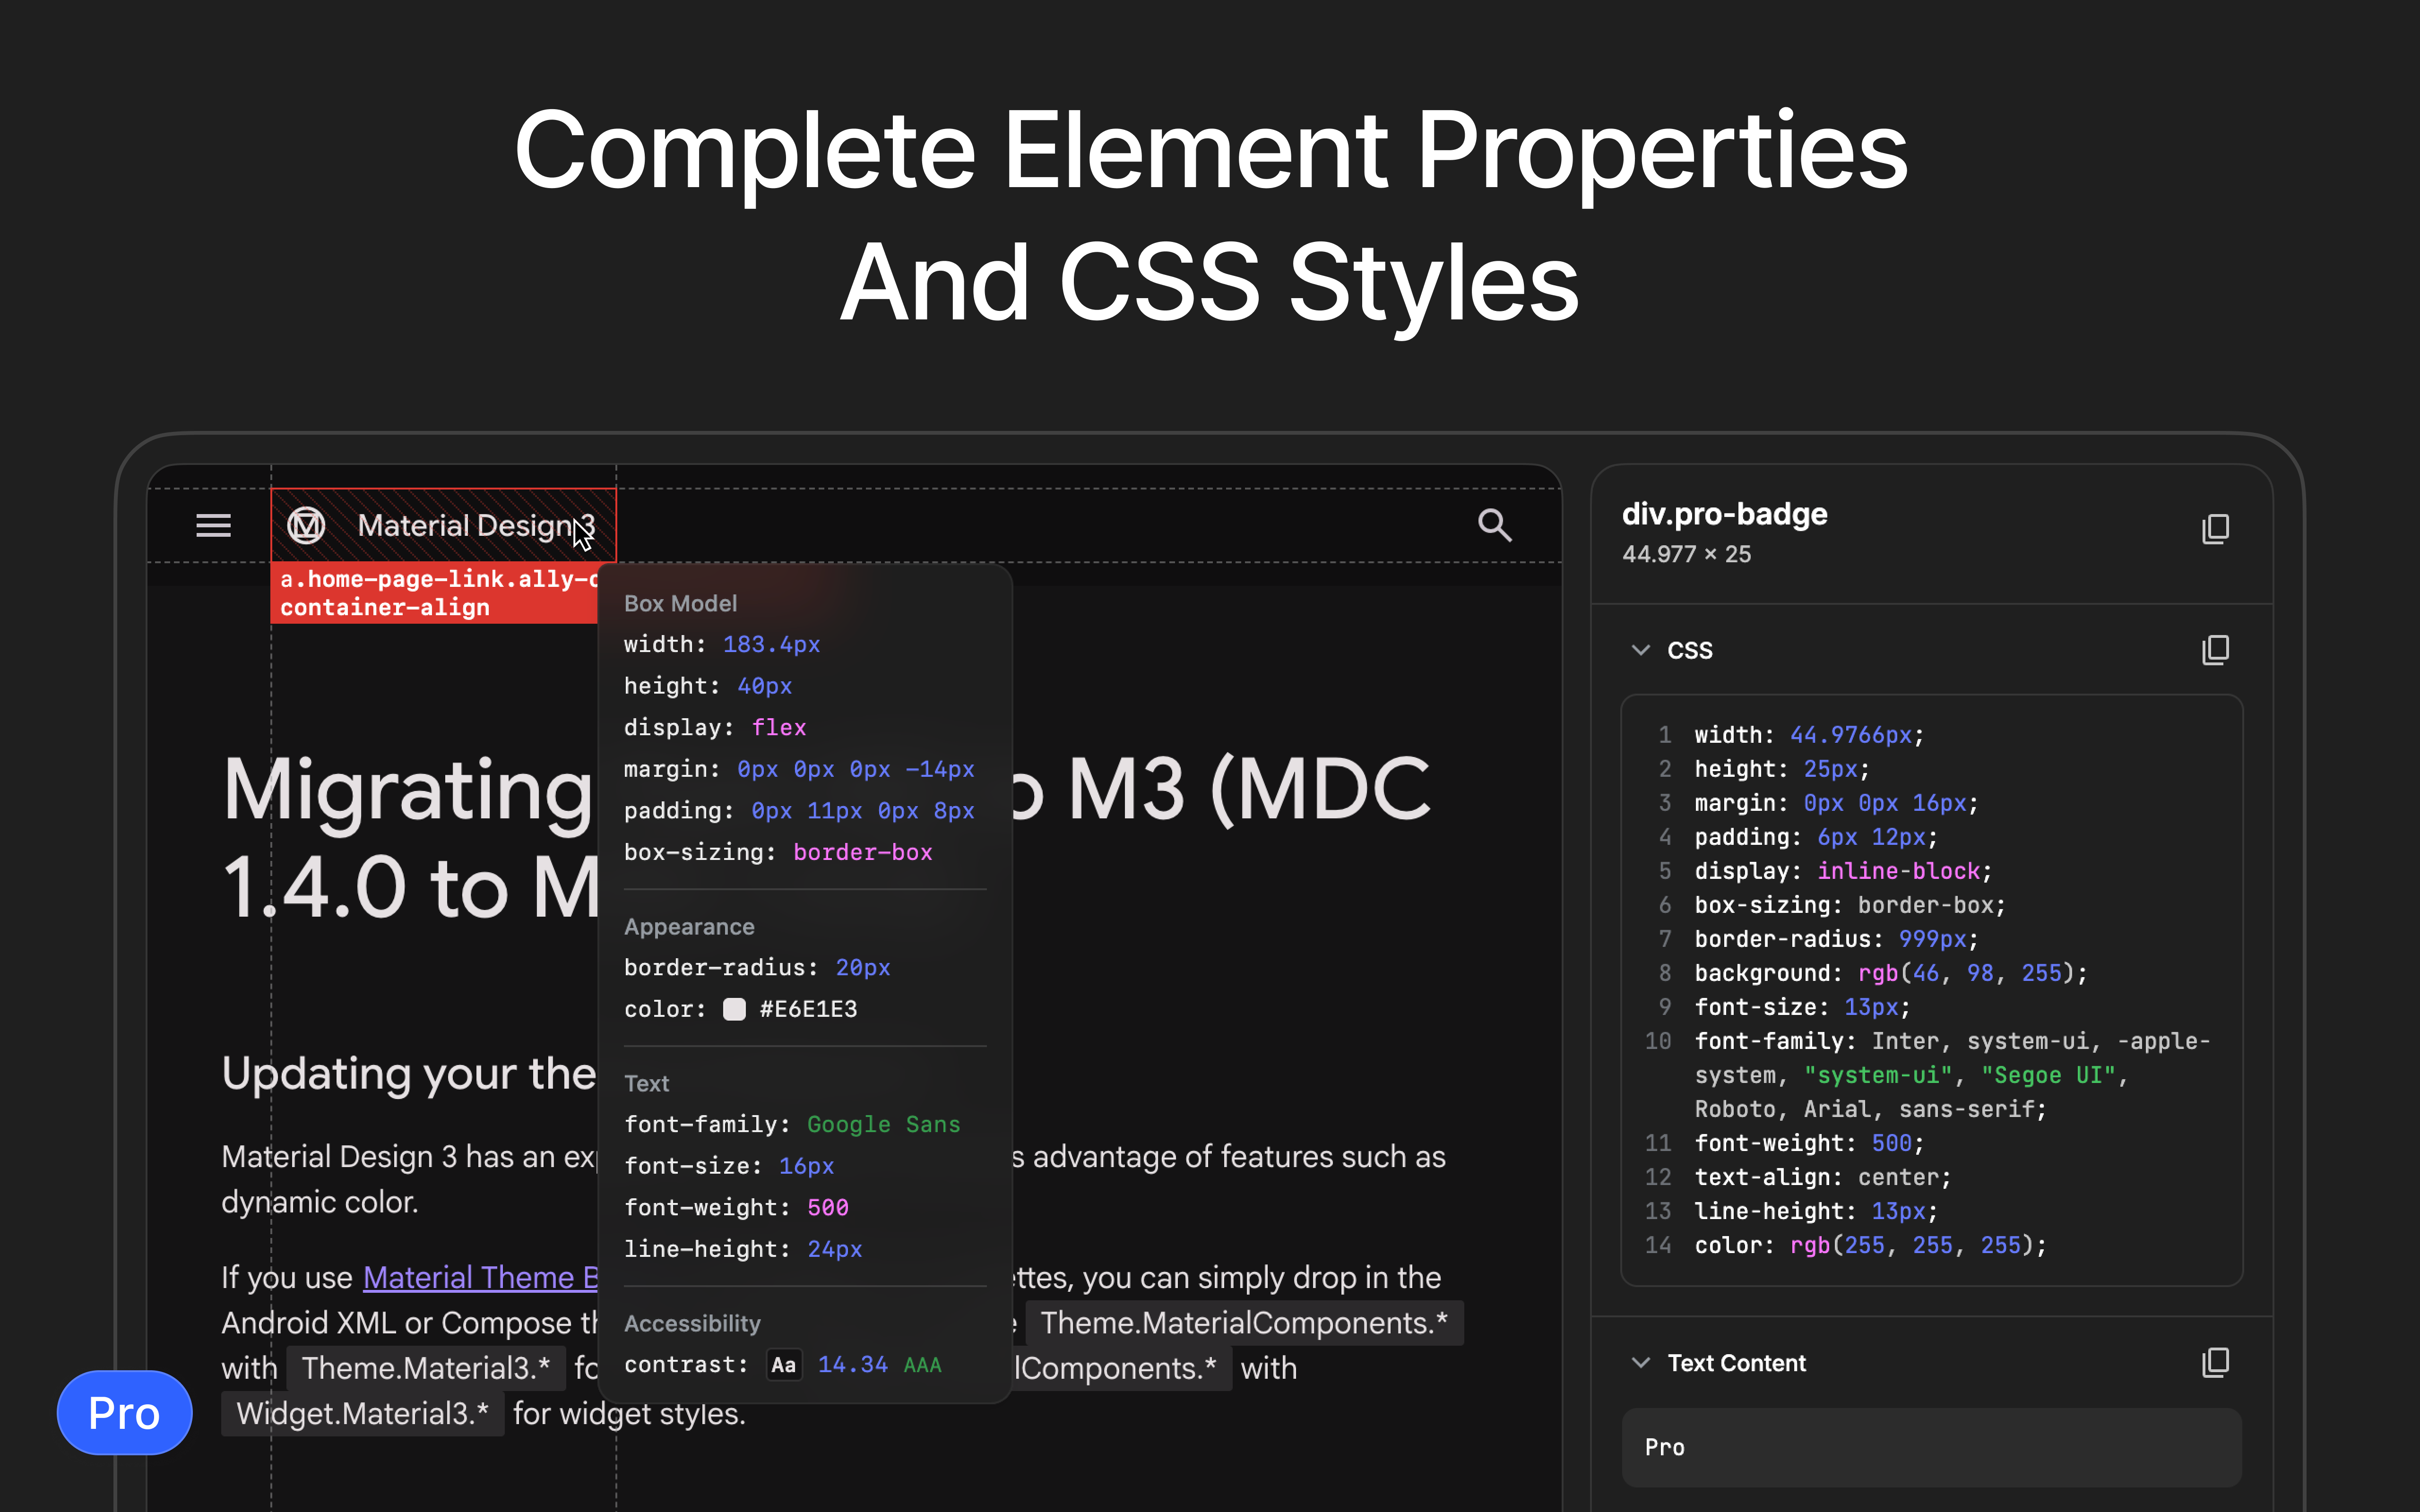This screenshot has height=1512, width=2420.
Task: Copy the div.pro-badge selector with header icon
Action: click(2215, 529)
